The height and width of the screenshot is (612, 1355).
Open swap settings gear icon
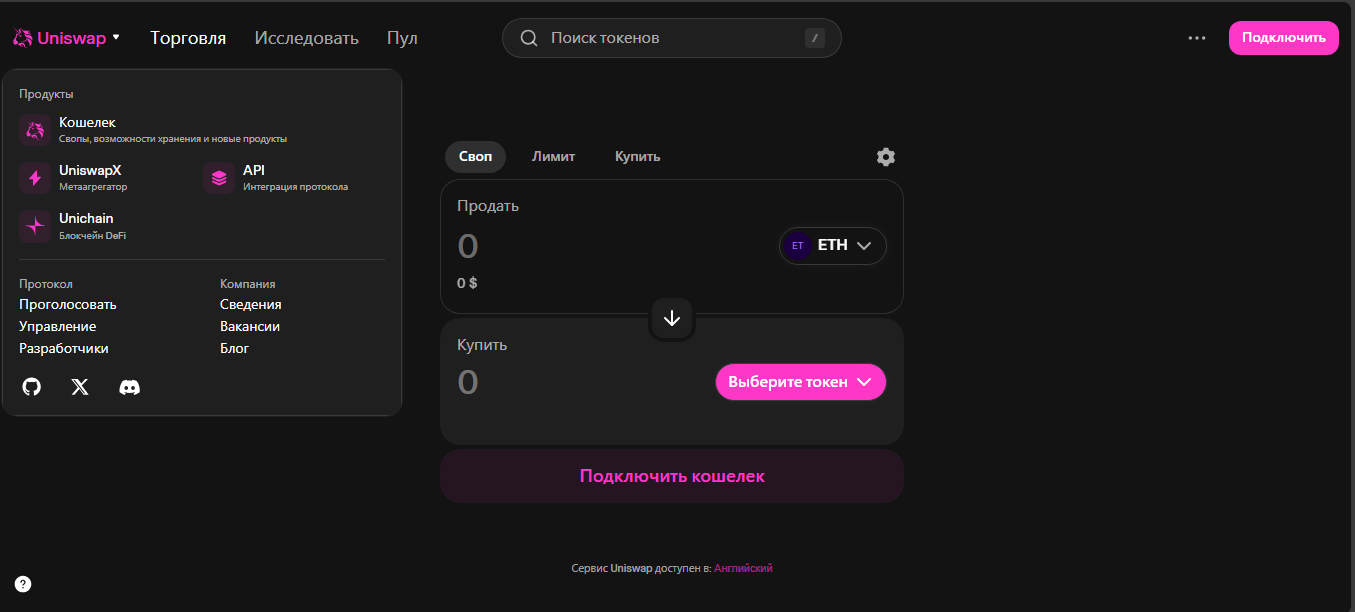[885, 157]
